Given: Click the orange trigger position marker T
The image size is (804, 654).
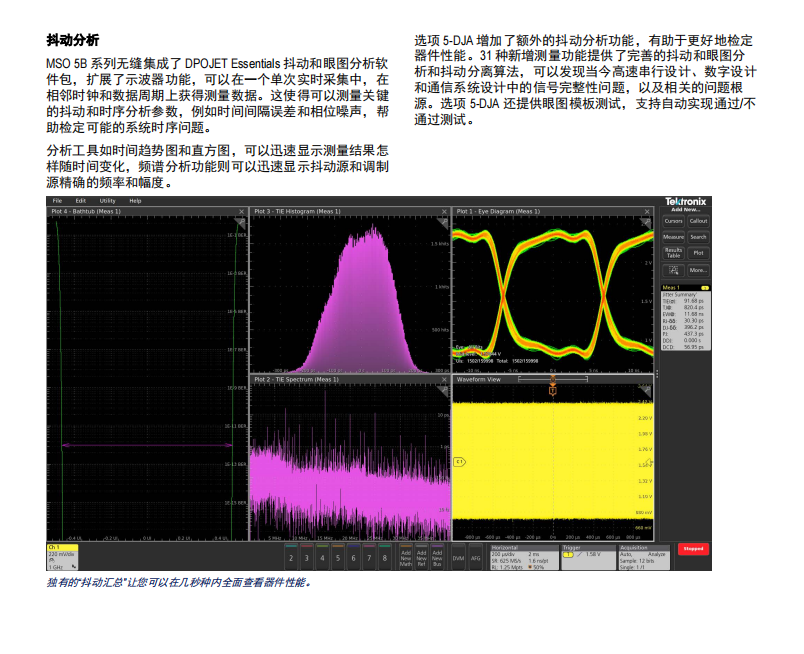Looking at the screenshot, I should tap(553, 391).
